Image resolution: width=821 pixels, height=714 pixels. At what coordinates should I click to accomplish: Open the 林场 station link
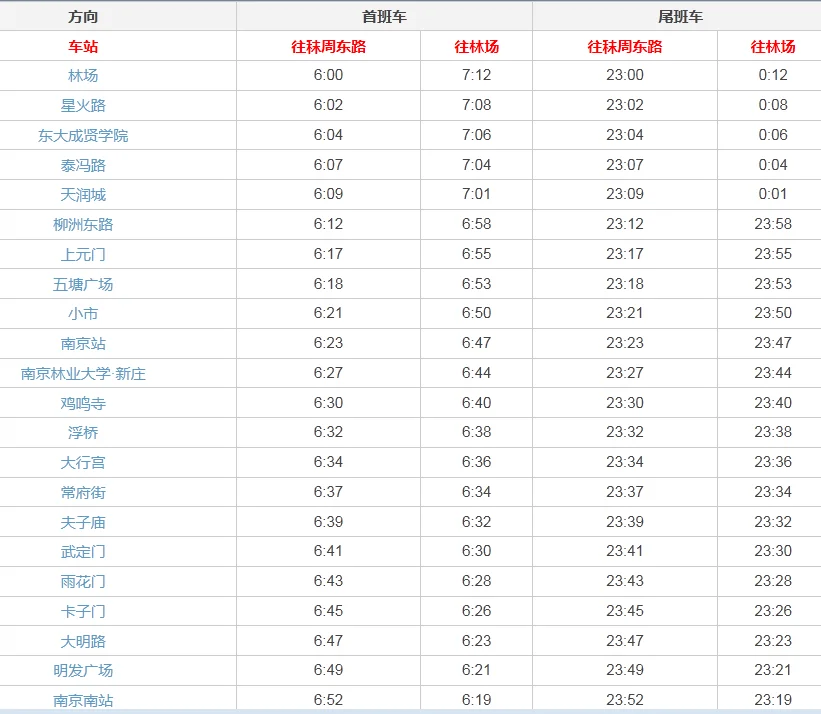pos(83,76)
